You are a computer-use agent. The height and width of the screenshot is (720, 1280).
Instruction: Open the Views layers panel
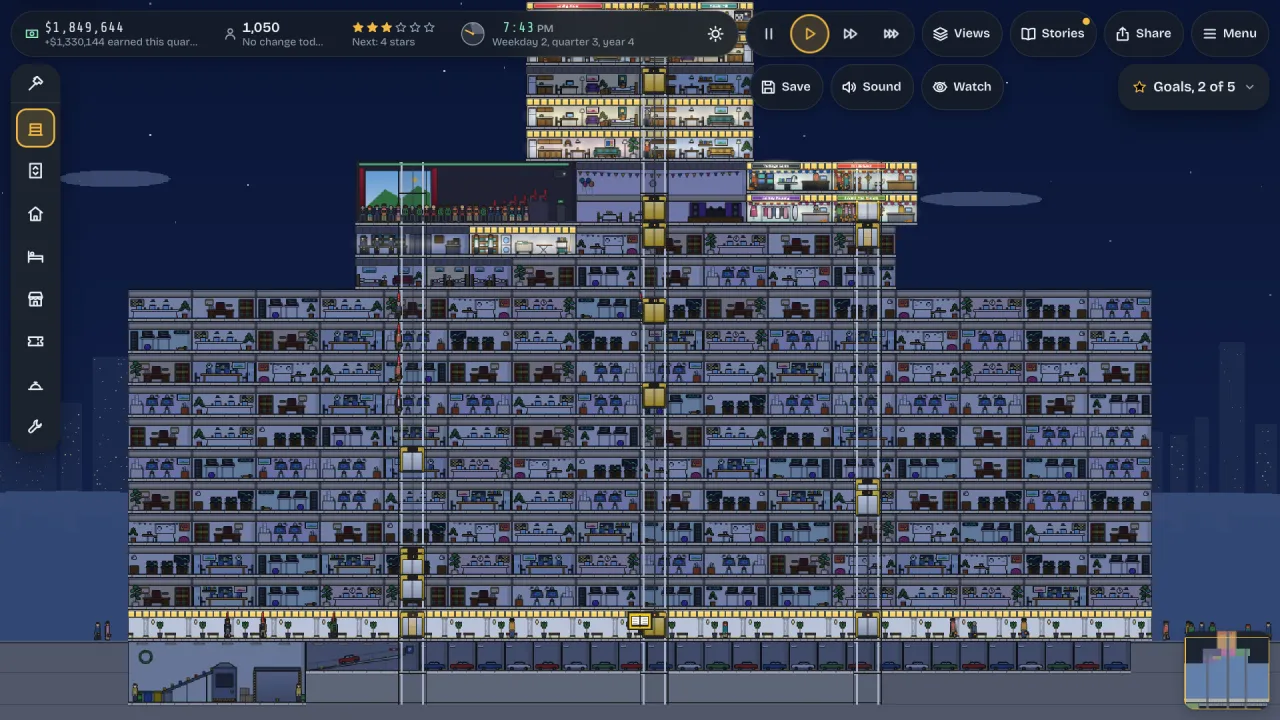(x=961, y=34)
